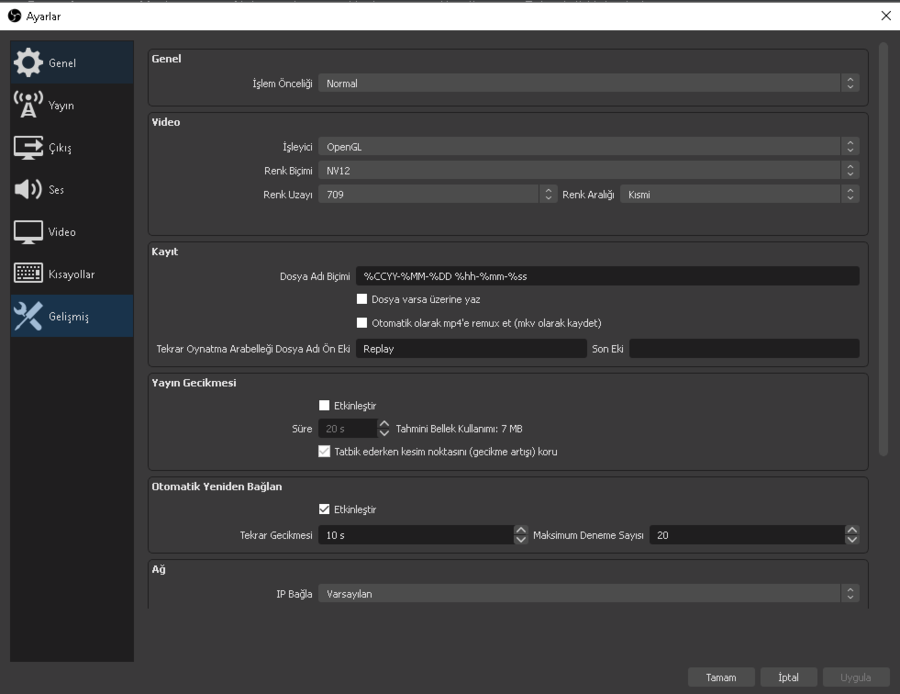Viewport: 900px width, 694px height.
Task: Switch to Yayın settings tab
Action: point(72,105)
